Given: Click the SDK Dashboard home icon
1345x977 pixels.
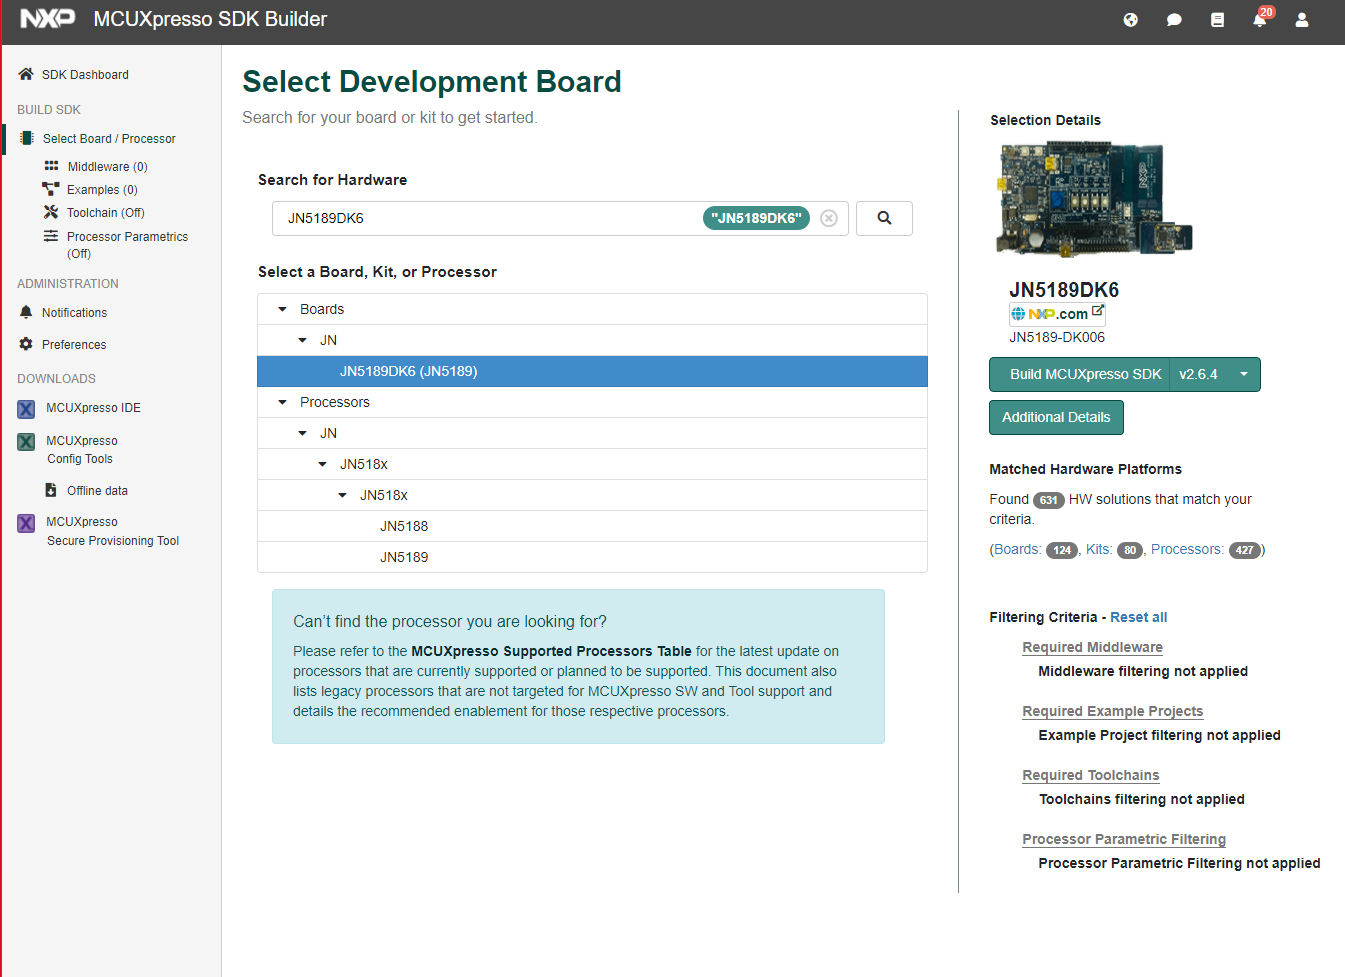Looking at the screenshot, I should pos(26,74).
